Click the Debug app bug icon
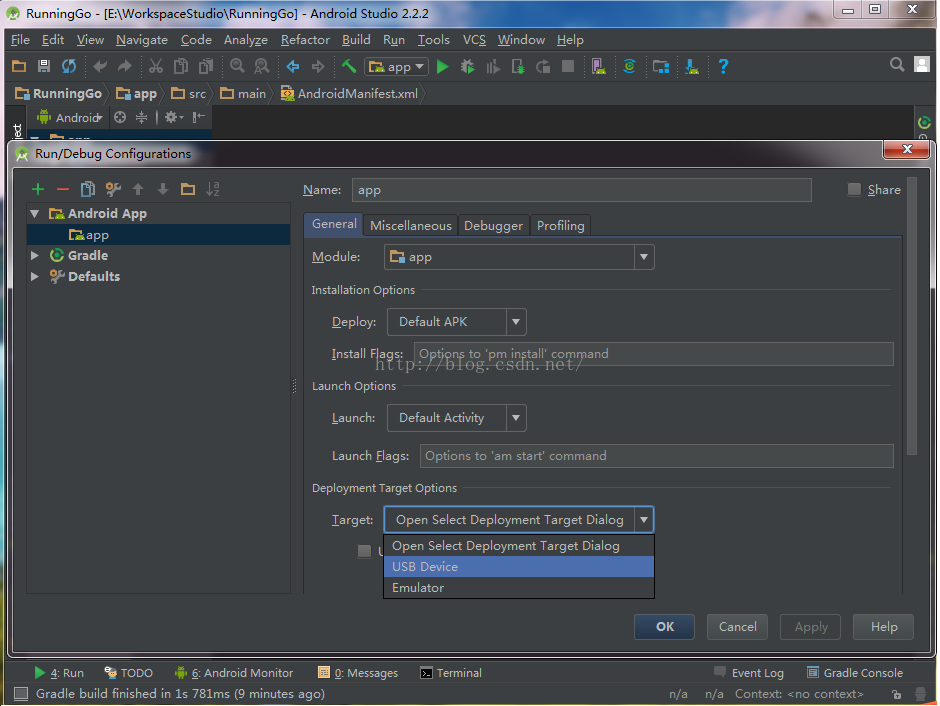 coord(468,67)
